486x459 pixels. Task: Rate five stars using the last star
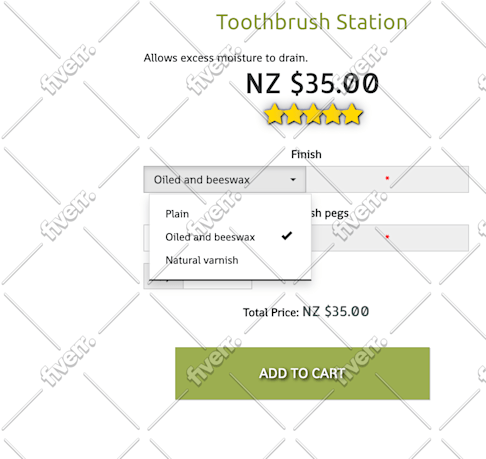pos(353,114)
